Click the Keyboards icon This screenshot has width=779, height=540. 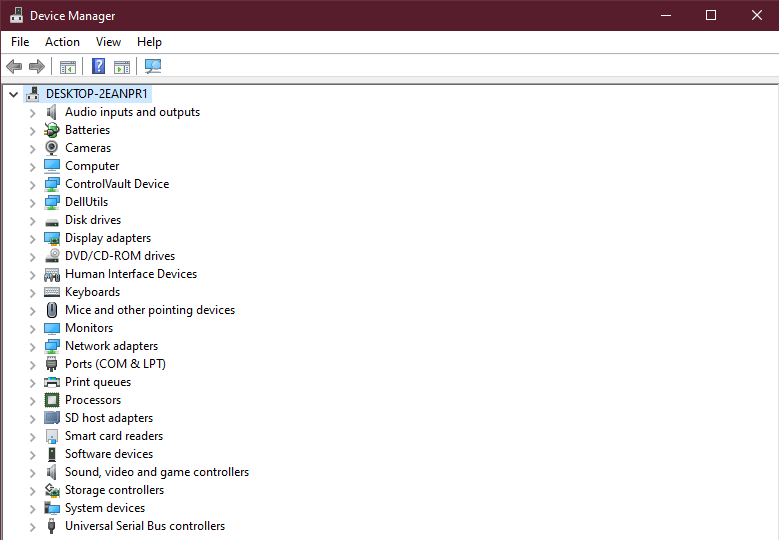(52, 292)
